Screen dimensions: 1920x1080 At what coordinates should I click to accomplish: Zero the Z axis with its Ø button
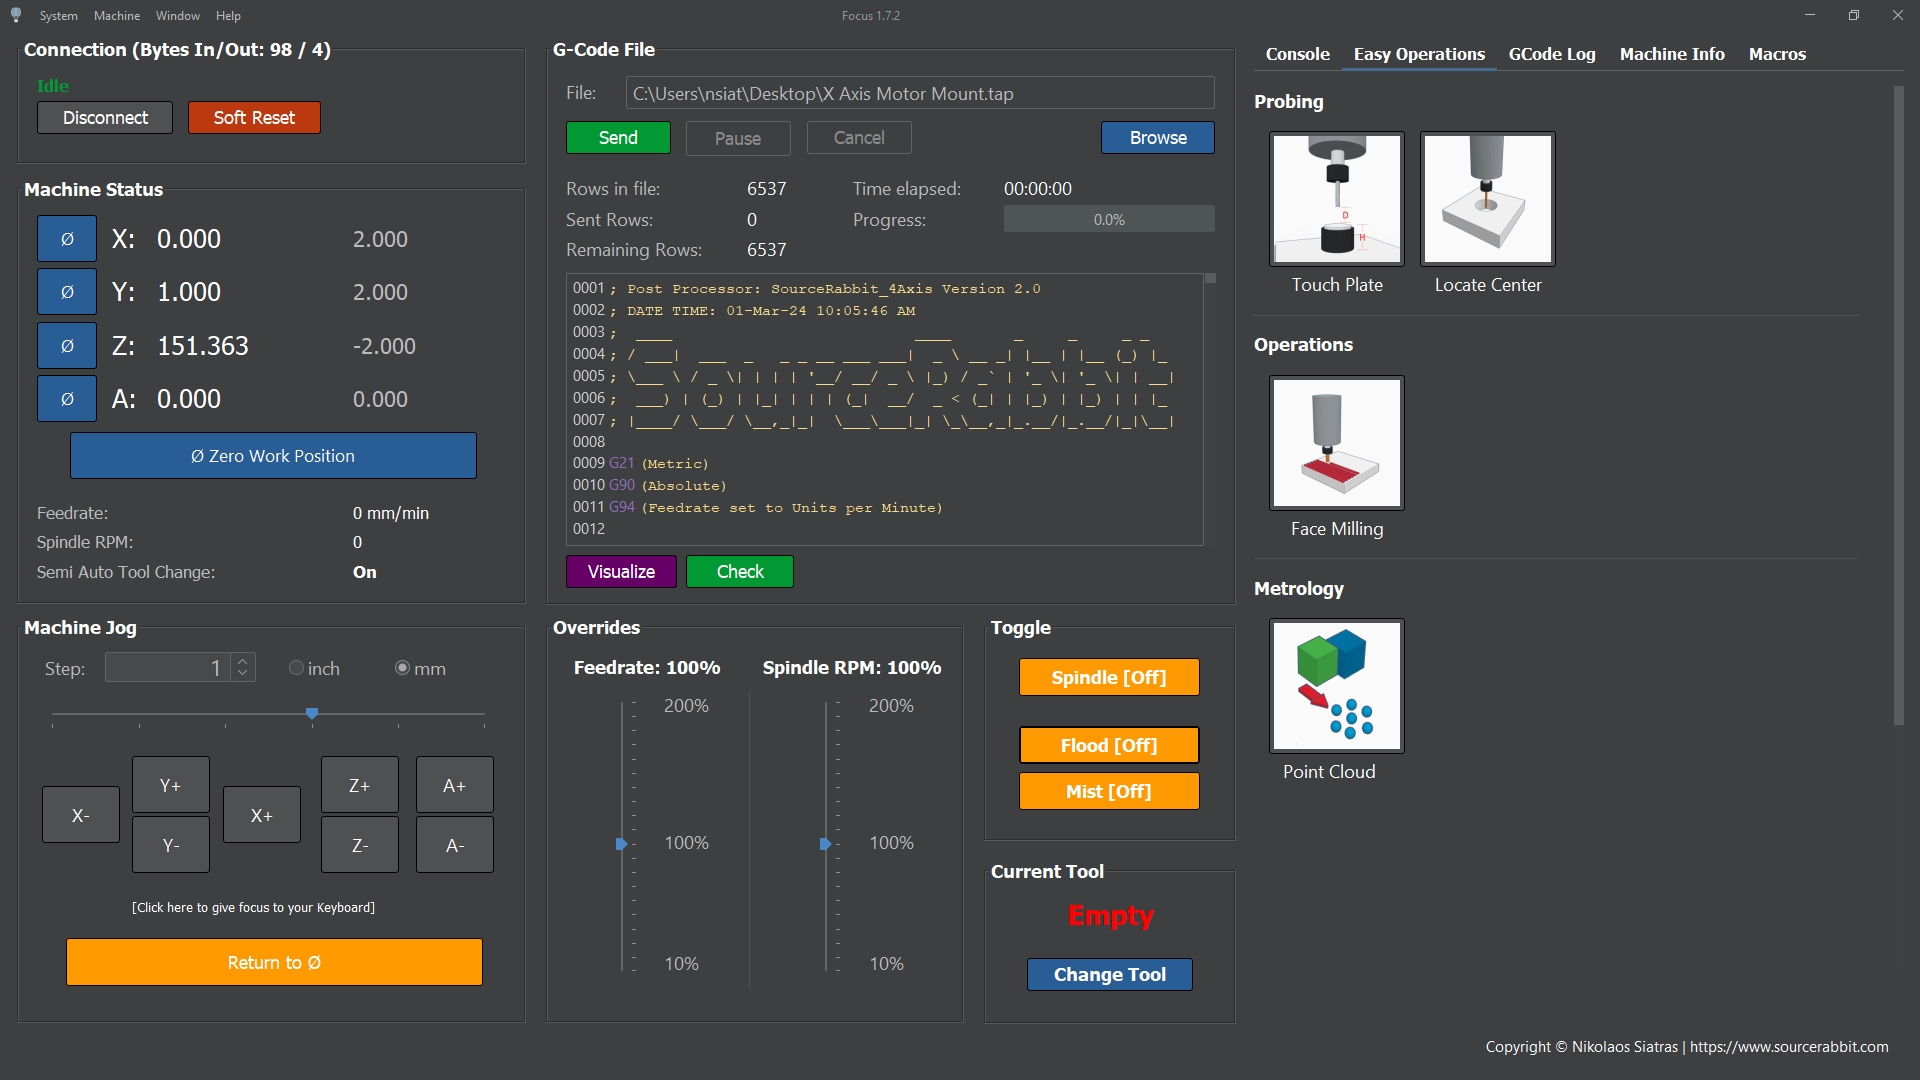coord(67,346)
